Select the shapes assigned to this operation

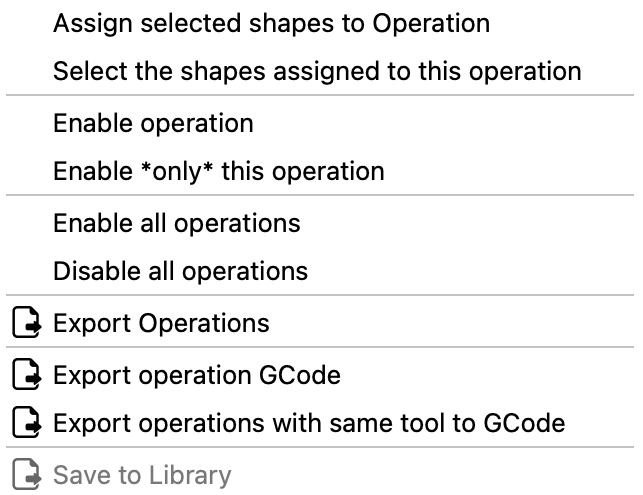click(x=317, y=71)
